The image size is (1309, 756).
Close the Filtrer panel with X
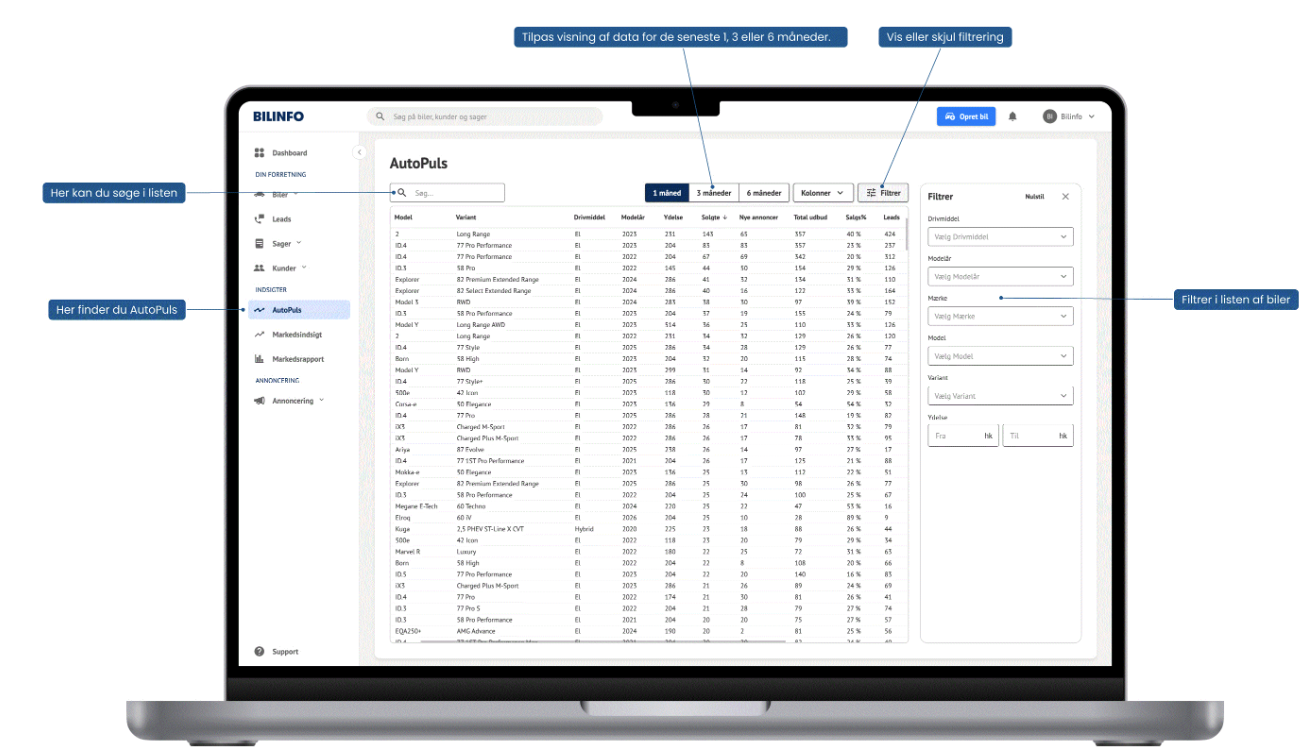[x=1065, y=197]
